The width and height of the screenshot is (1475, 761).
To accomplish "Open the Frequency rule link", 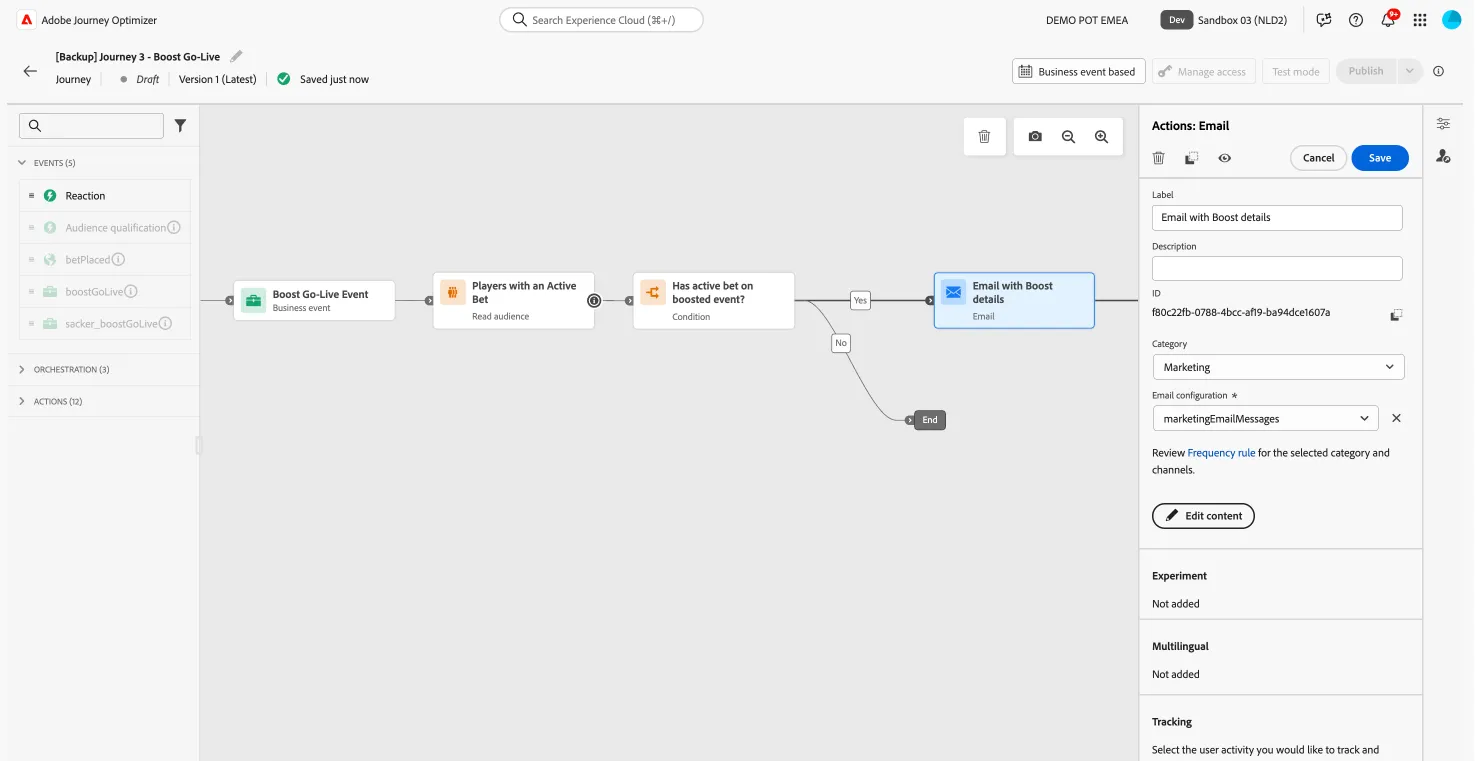I will [x=1221, y=453].
